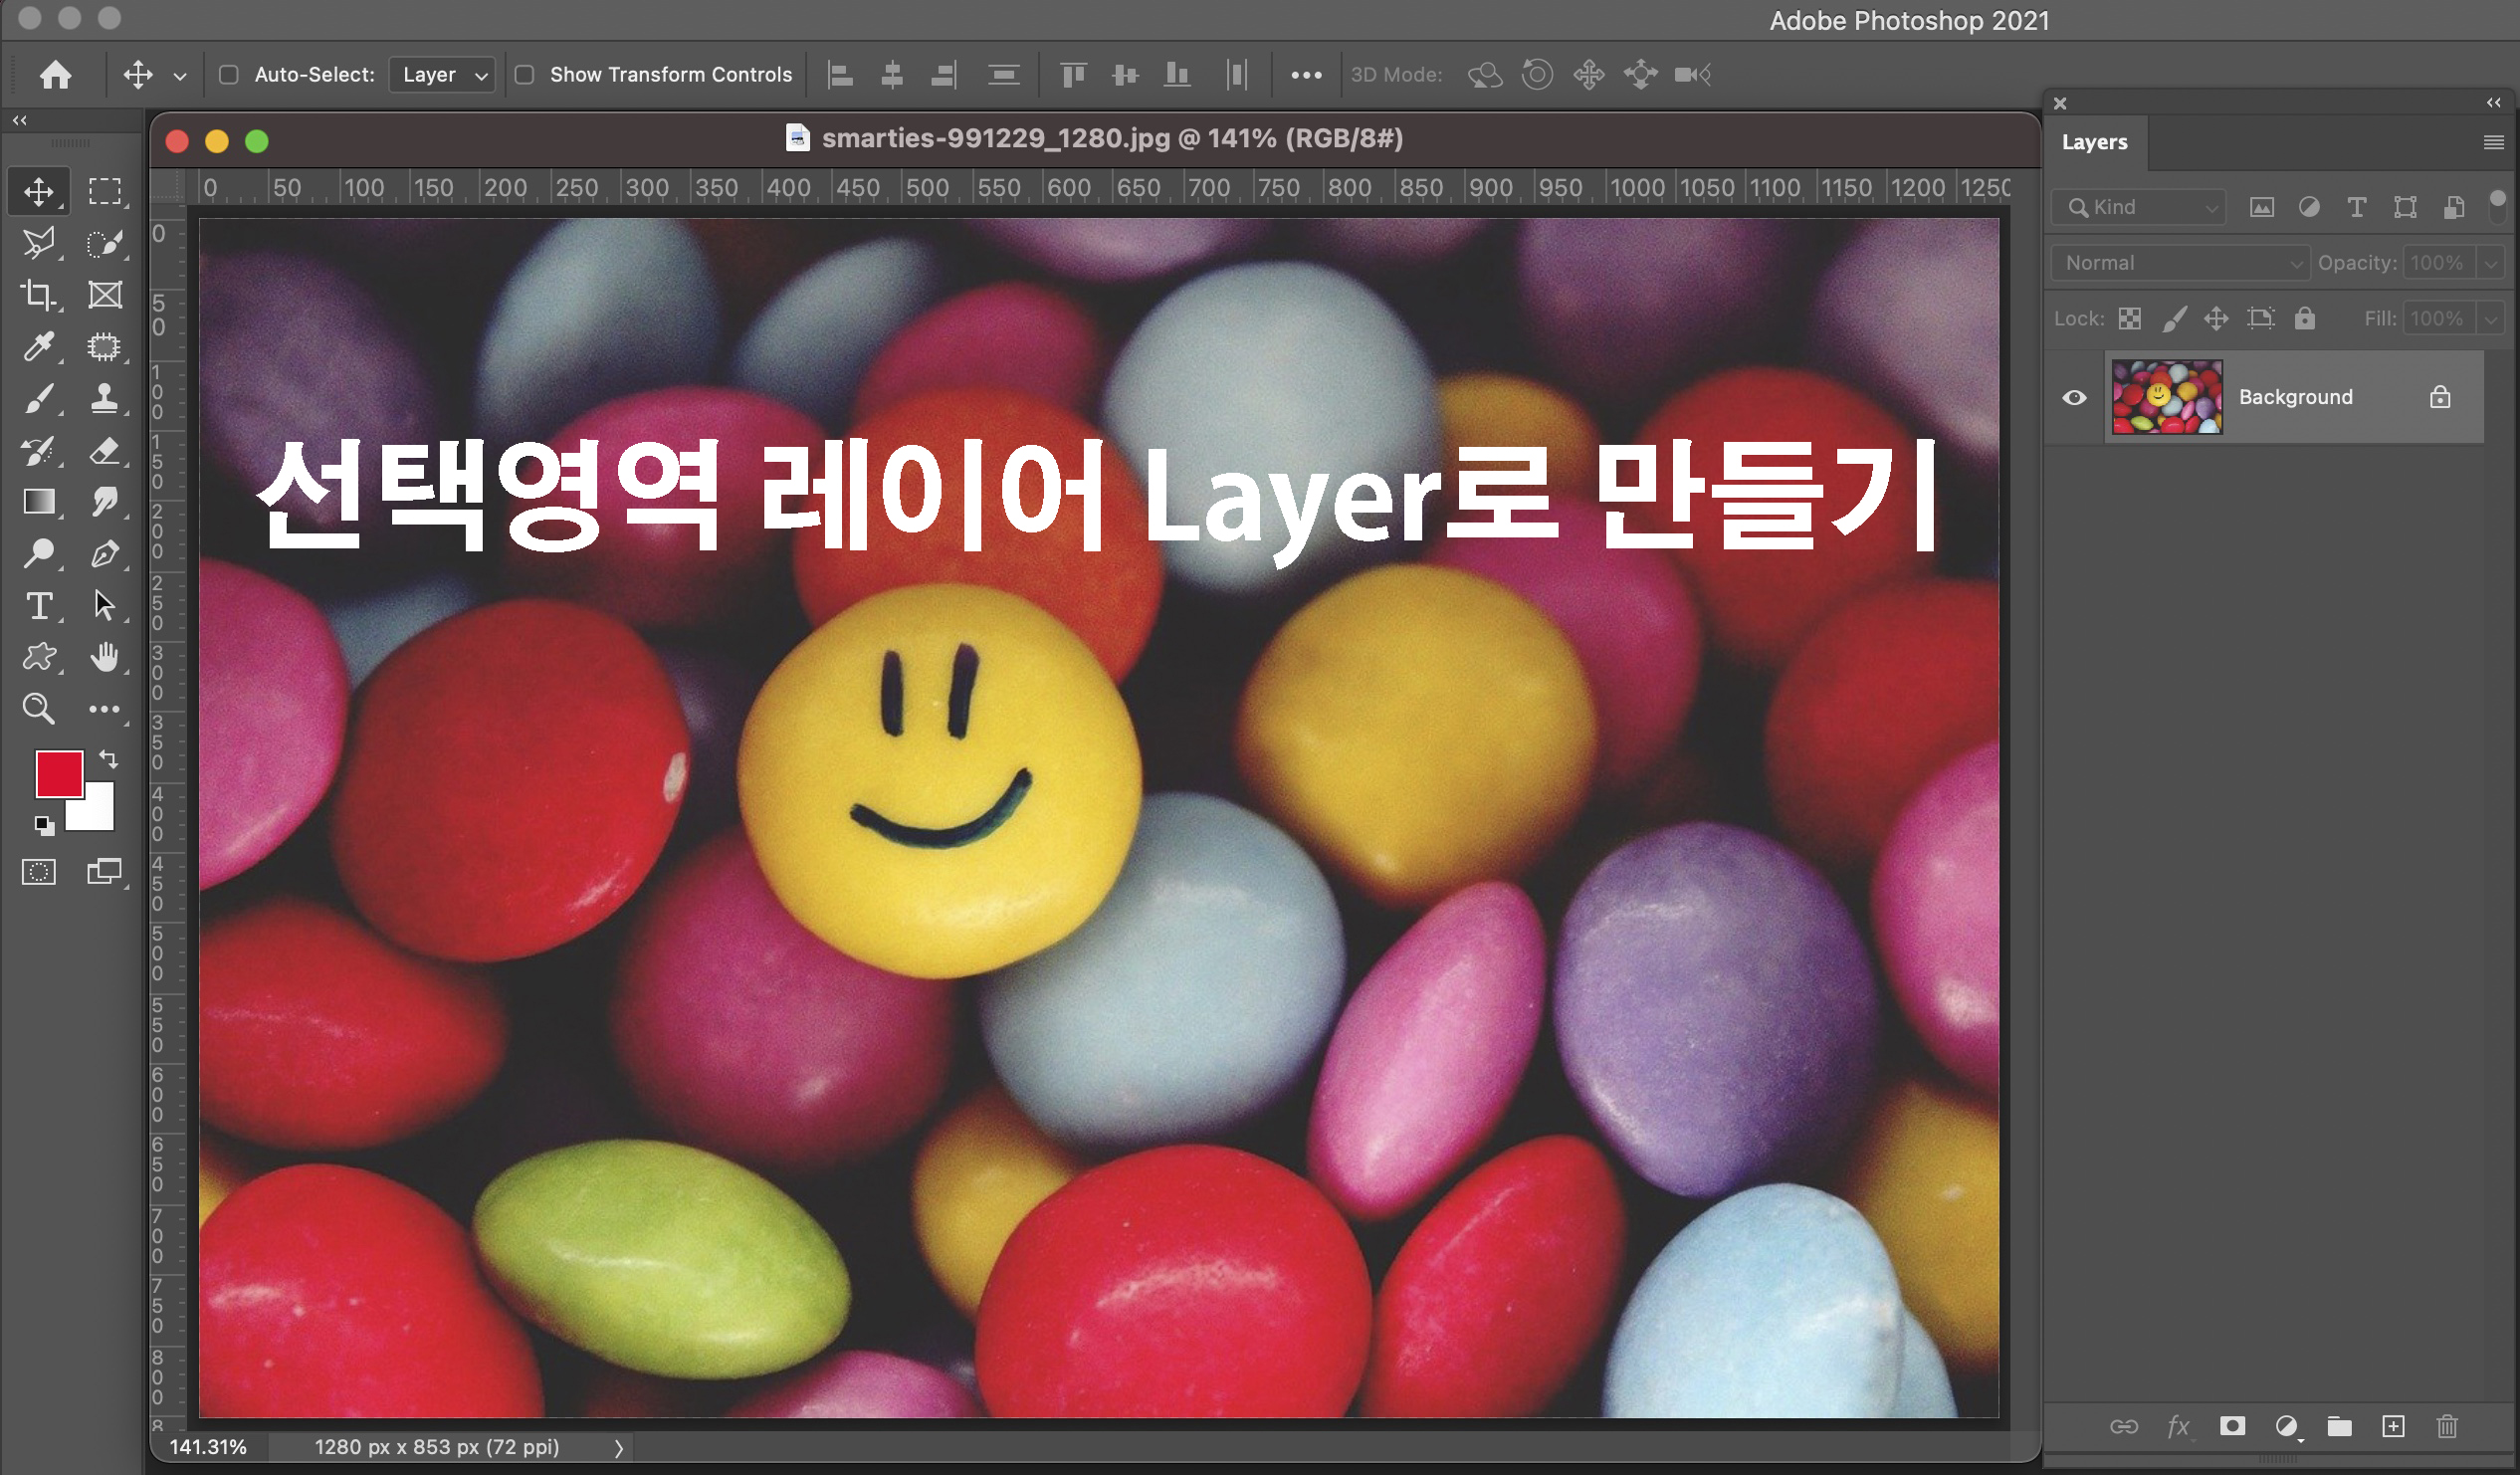2520x1475 pixels.
Task: Select the Zoom tool in toolbar
Action: (39, 709)
